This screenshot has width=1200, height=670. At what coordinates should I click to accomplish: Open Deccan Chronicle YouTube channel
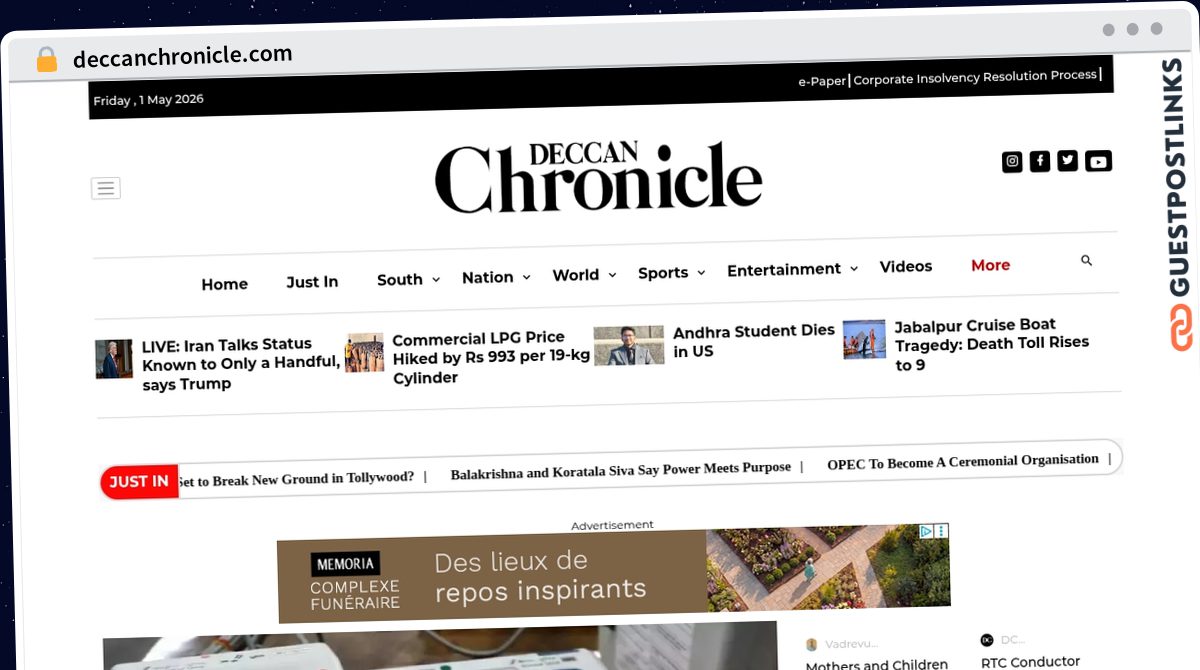click(1098, 161)
